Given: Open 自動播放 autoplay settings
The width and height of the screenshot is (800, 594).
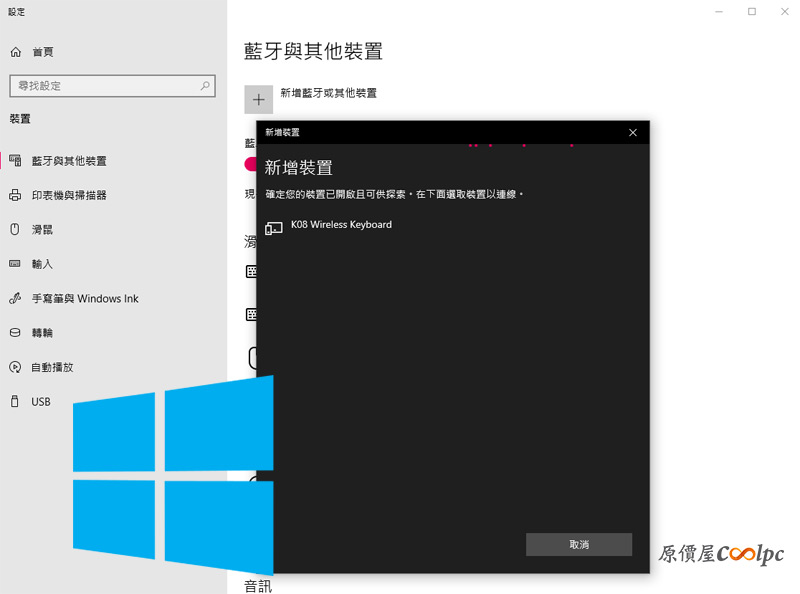Looking at the screenshot, I should point(52,367).
